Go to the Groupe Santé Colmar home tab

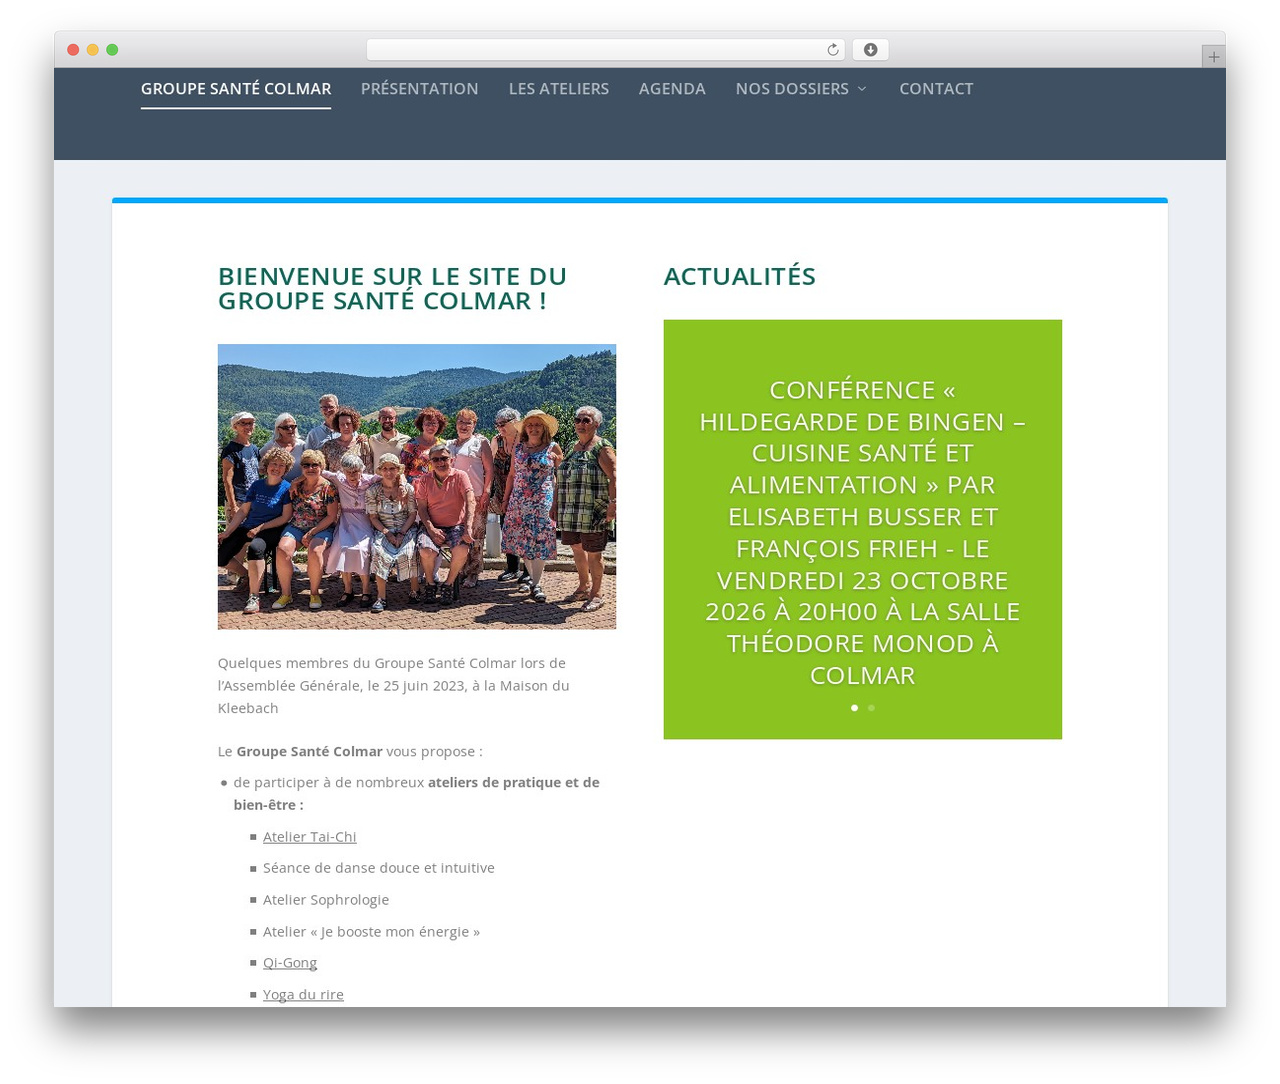coord(236,89)
